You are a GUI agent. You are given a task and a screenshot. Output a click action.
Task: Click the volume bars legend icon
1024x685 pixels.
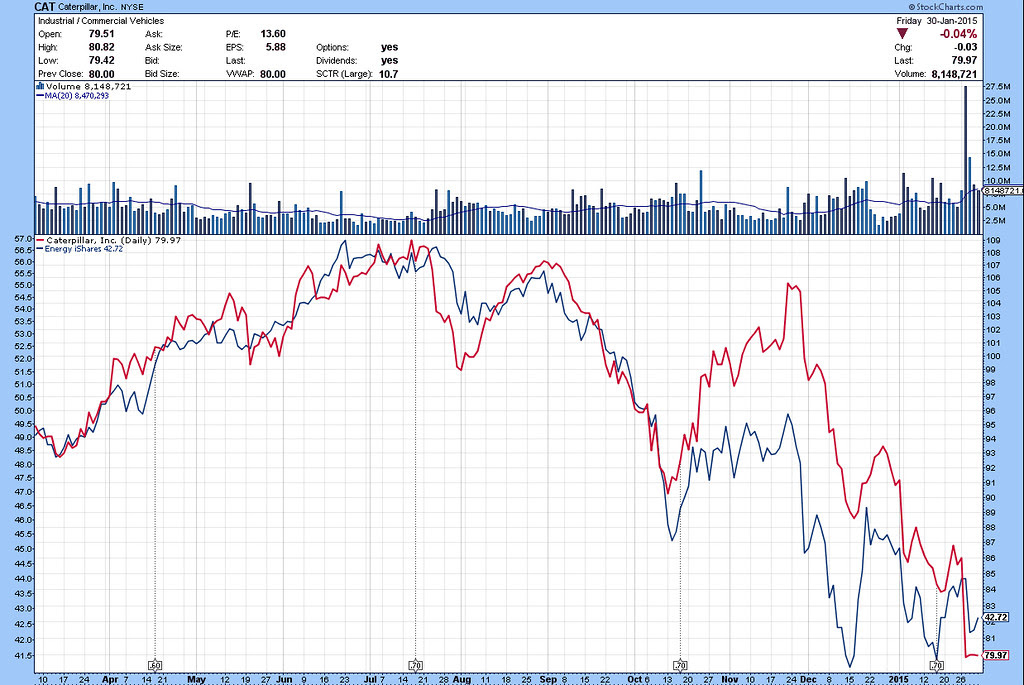40,86
